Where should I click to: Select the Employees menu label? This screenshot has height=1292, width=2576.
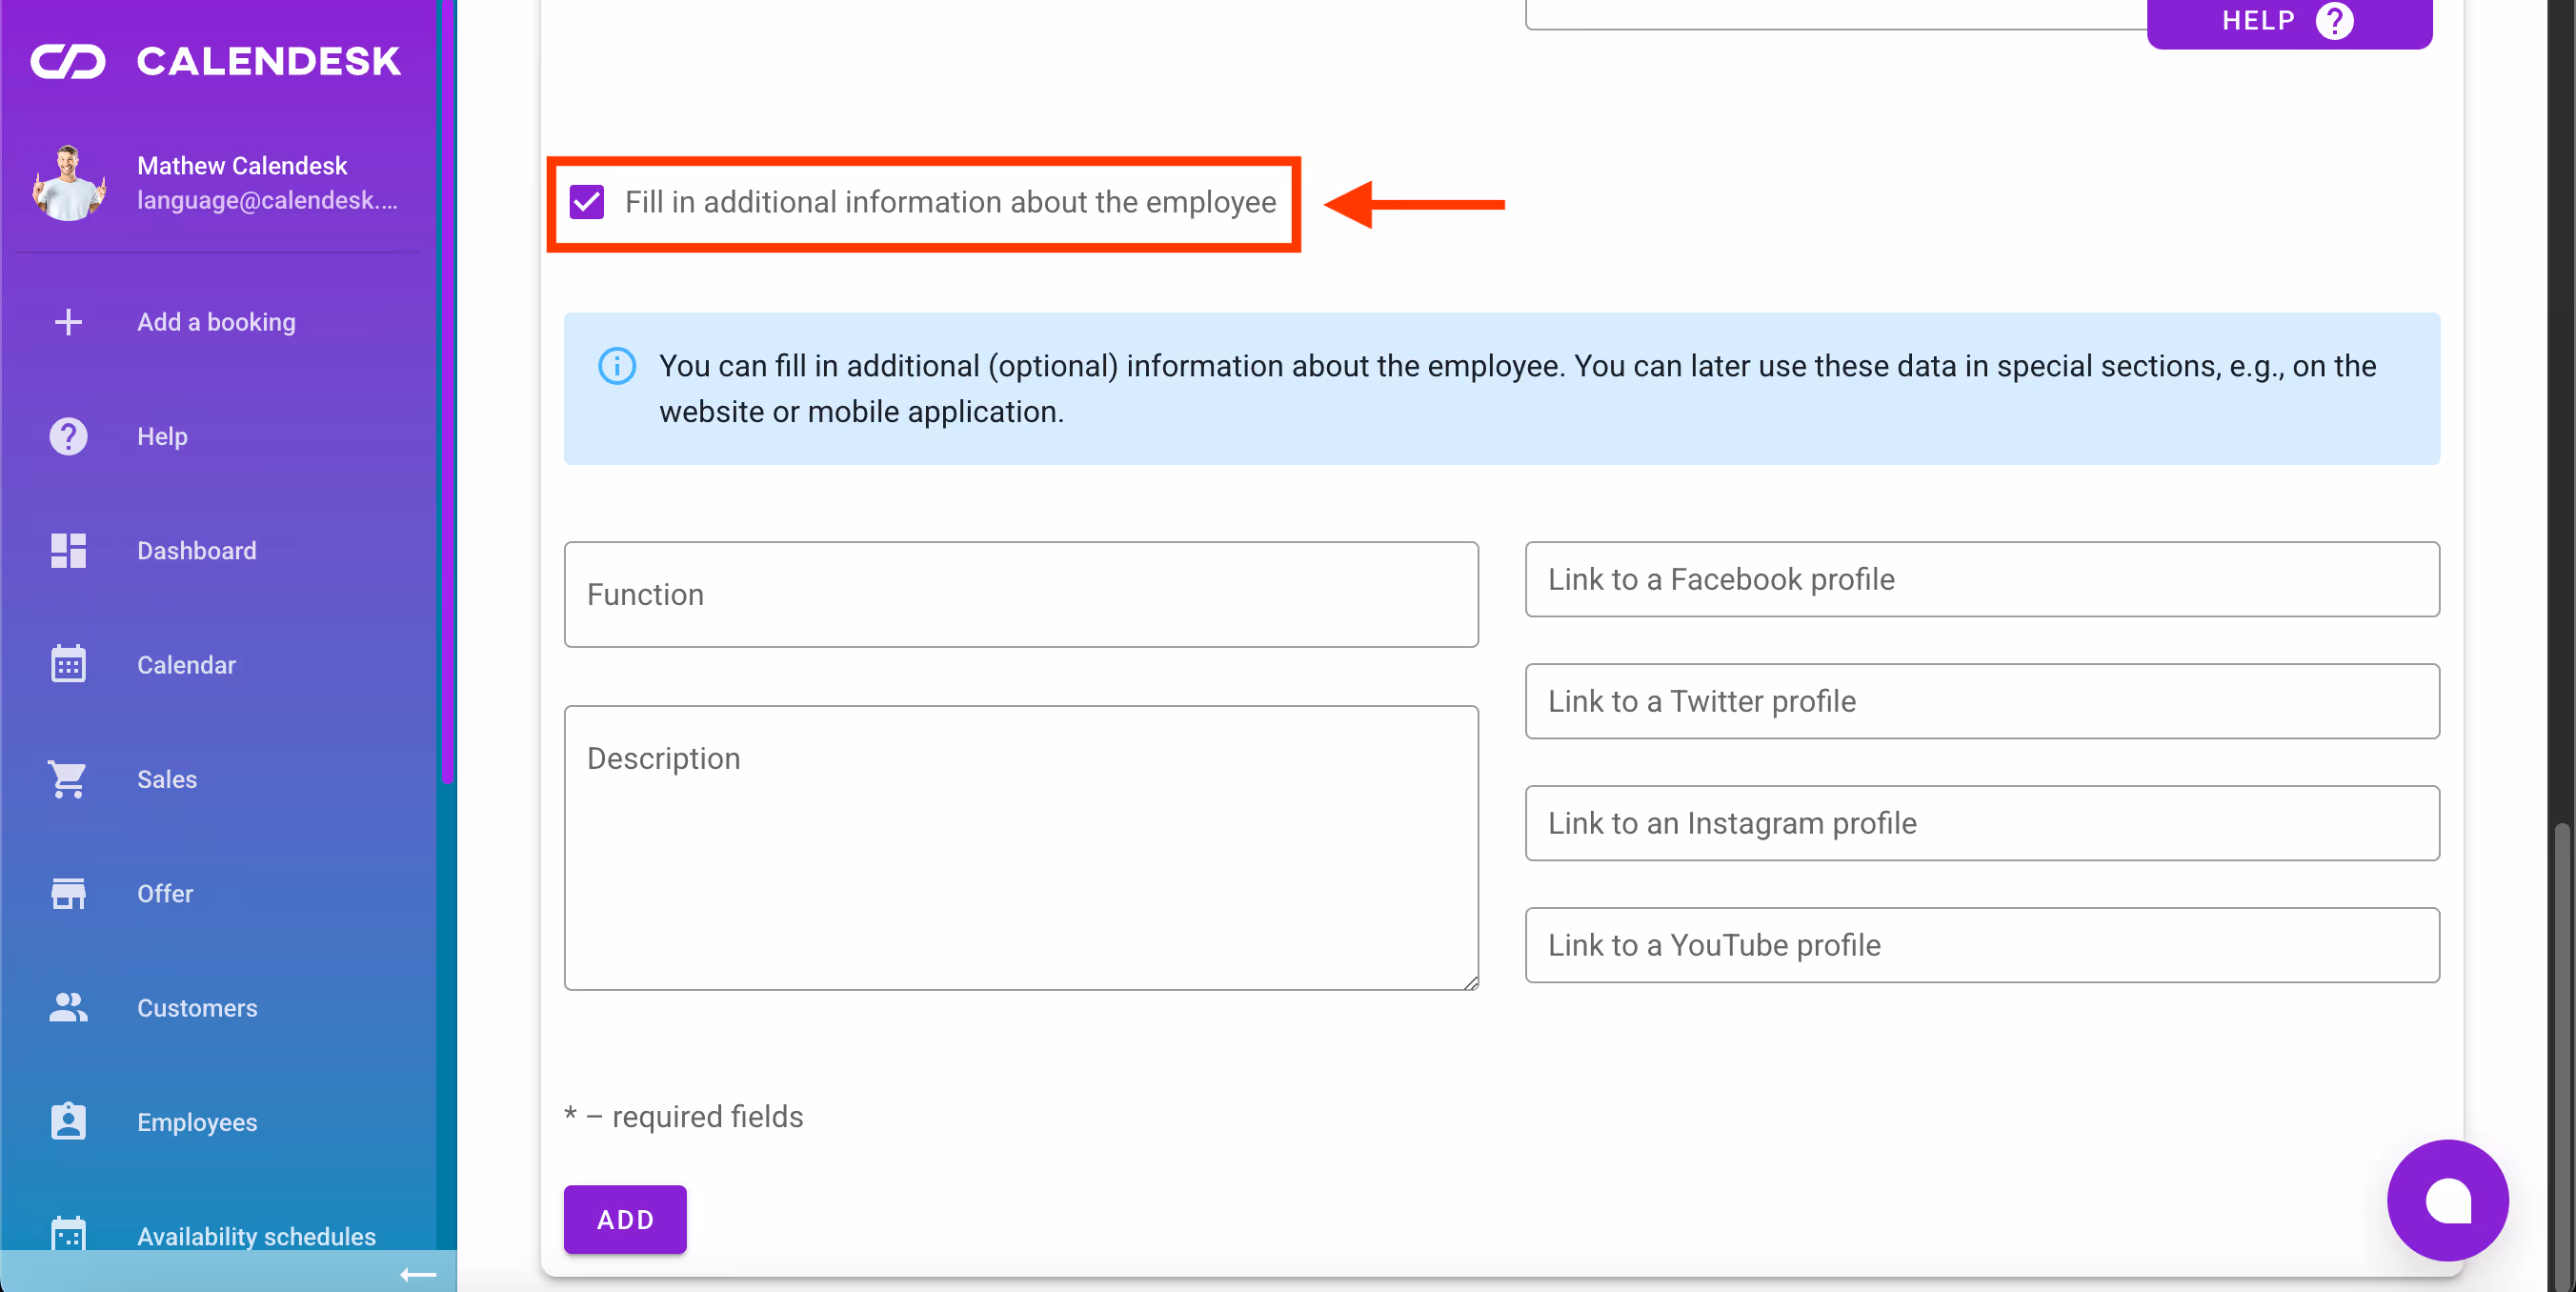click(x=197, y=1122)
